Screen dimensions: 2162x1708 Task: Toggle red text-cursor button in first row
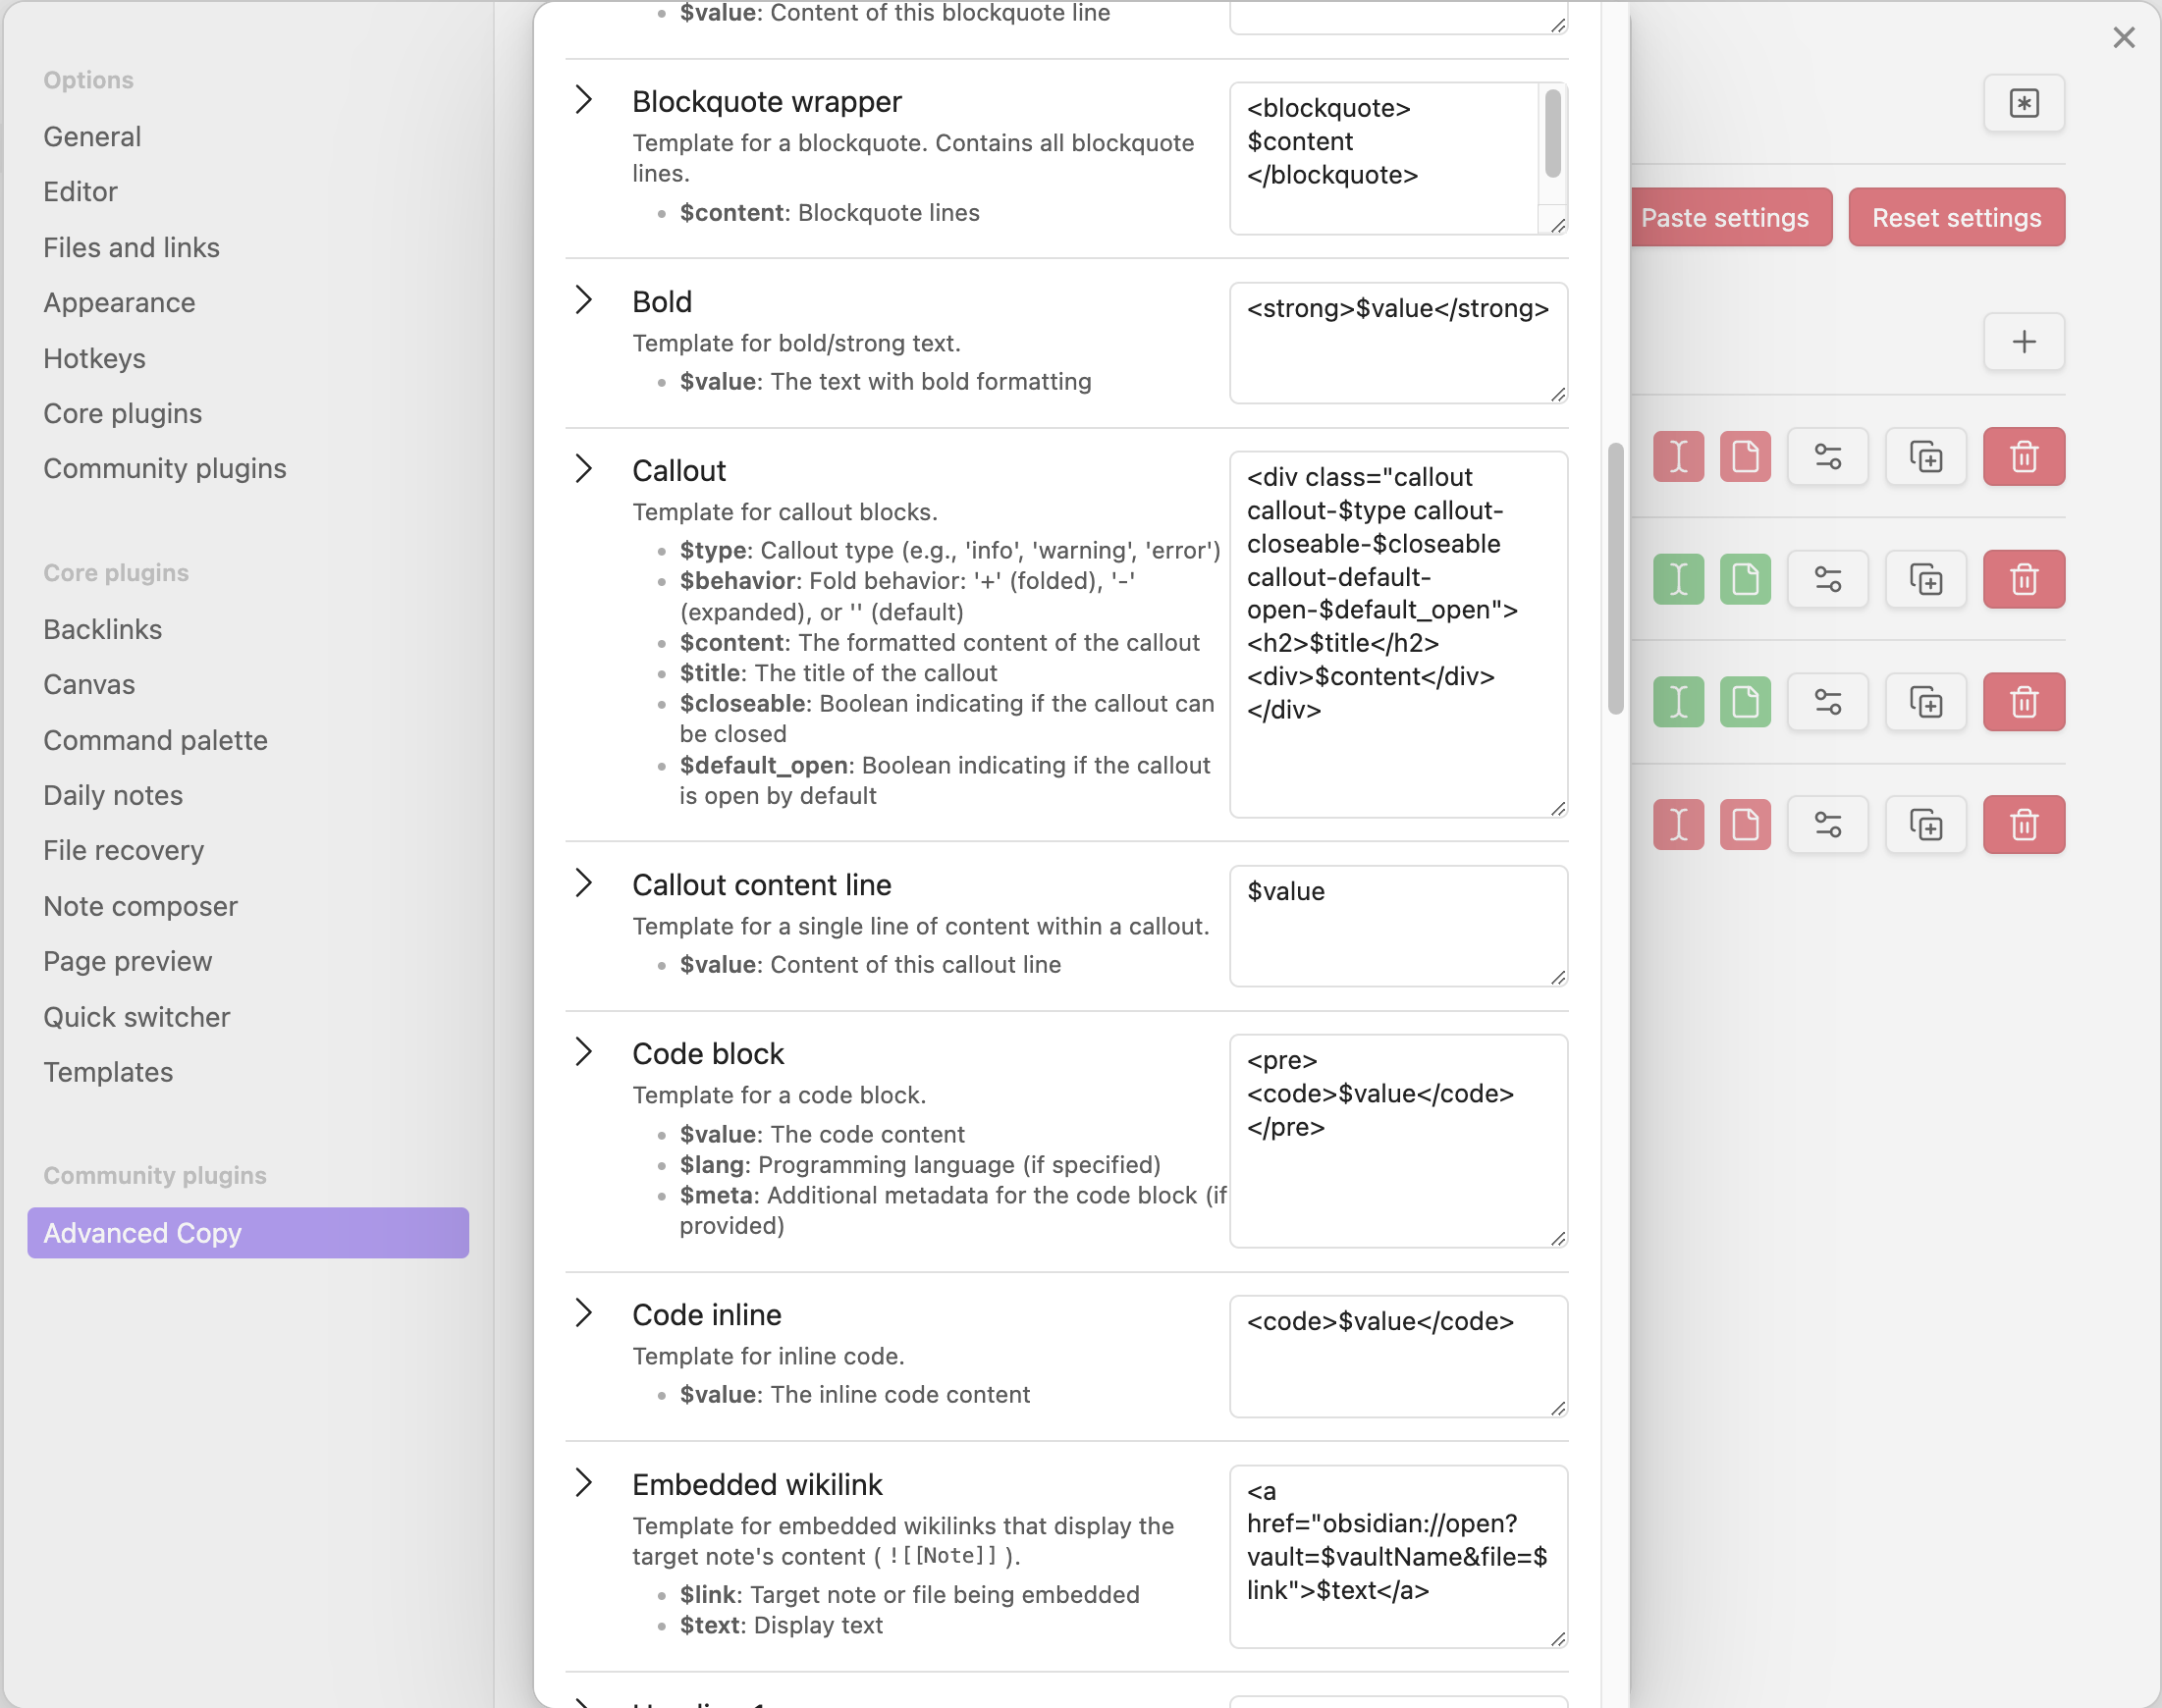click(x=1678, y=457)
